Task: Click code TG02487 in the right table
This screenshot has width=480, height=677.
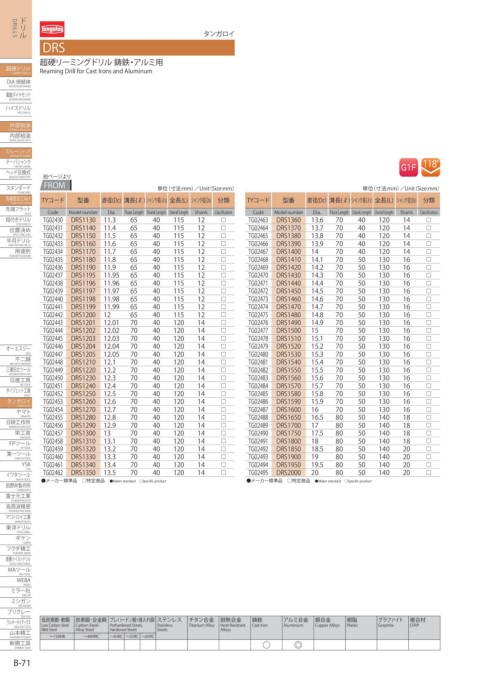Action: pyautogui.click(x=258, y=410)
